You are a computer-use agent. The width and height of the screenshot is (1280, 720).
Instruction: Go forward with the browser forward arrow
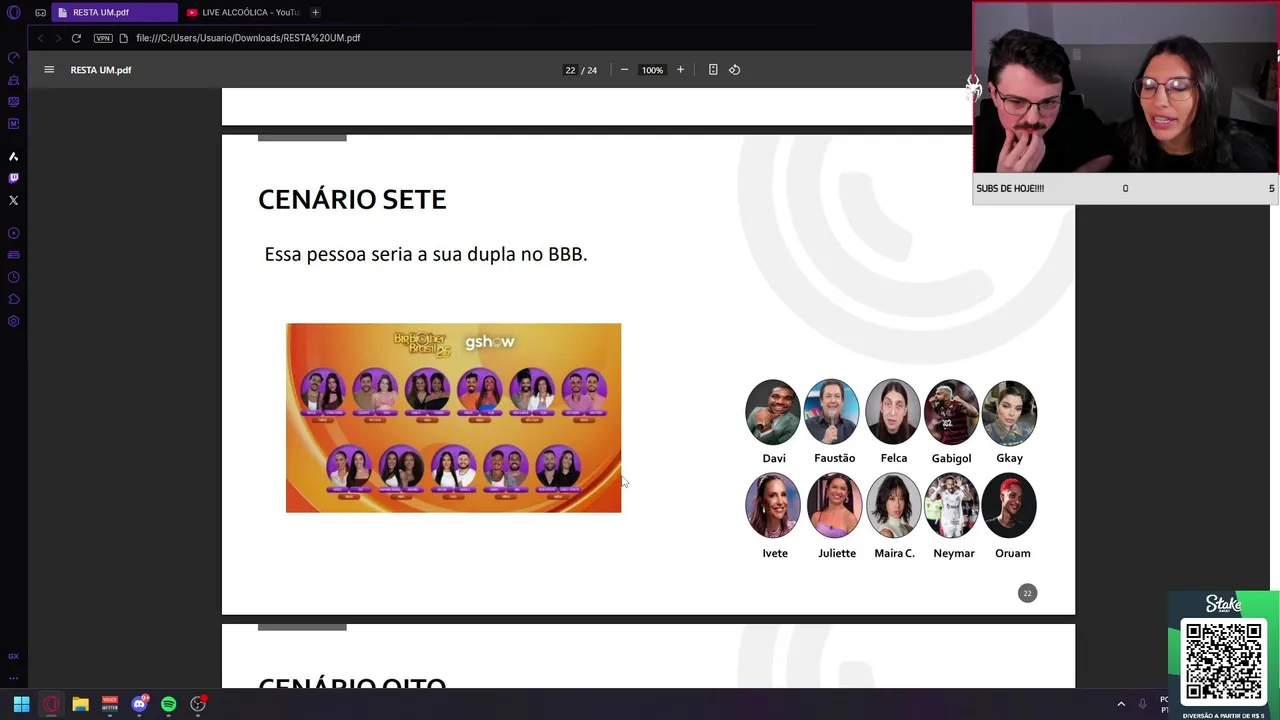click(x=58, y=38)
